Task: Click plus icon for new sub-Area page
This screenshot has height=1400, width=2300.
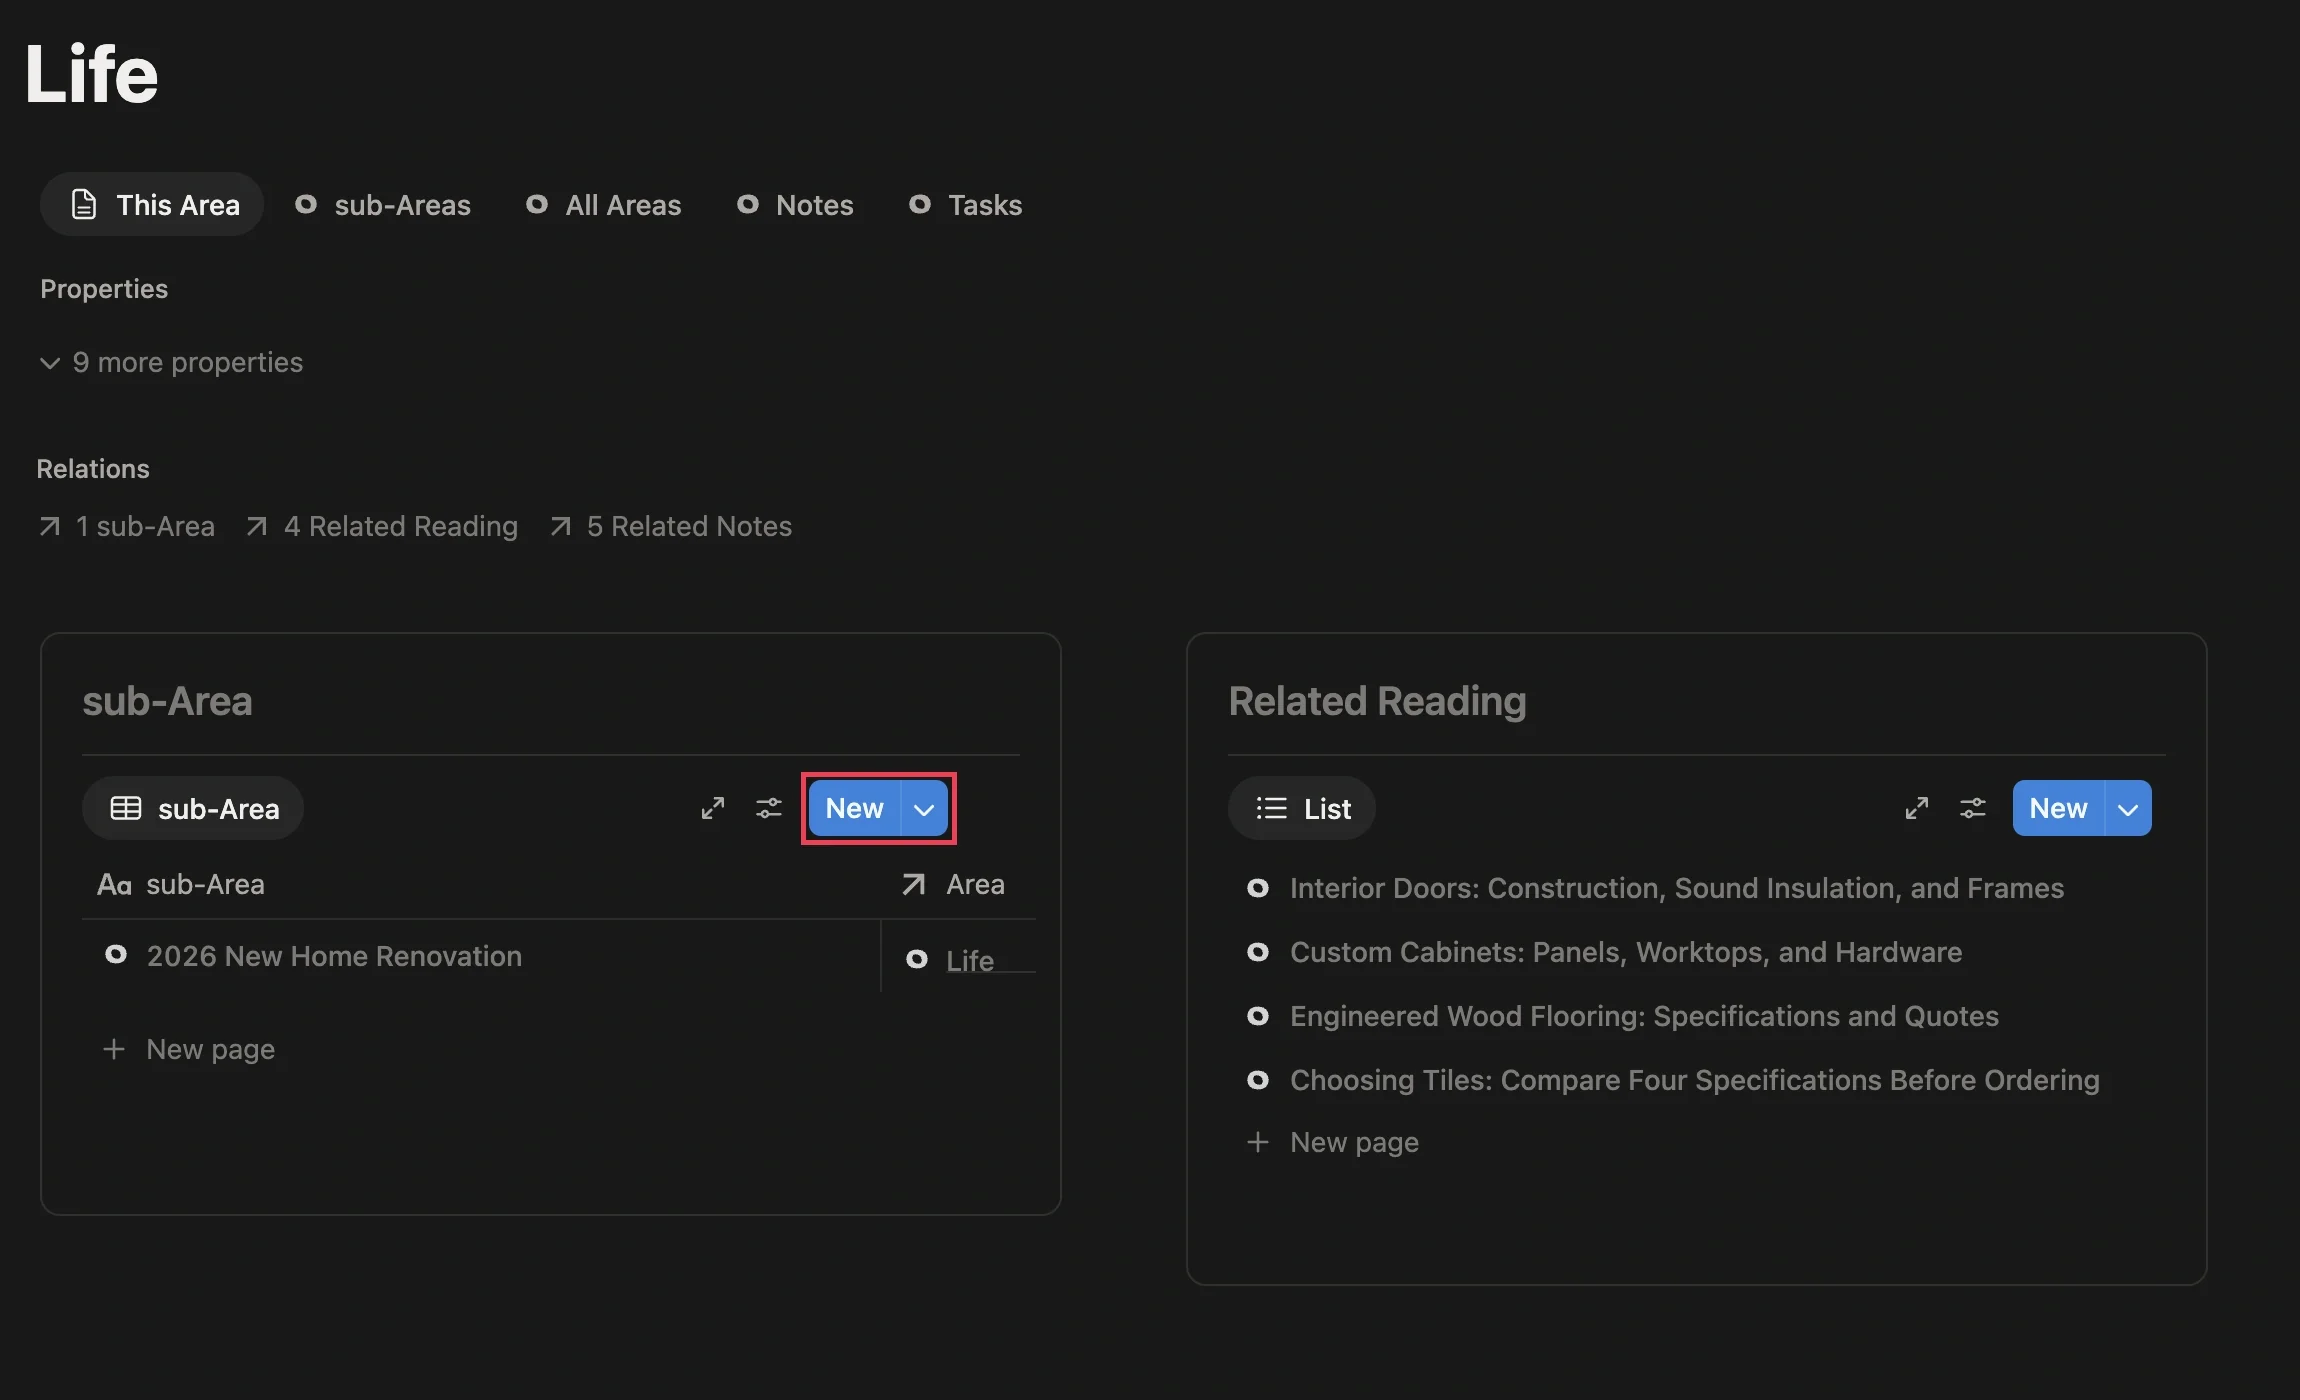Action: point(114,1049)
